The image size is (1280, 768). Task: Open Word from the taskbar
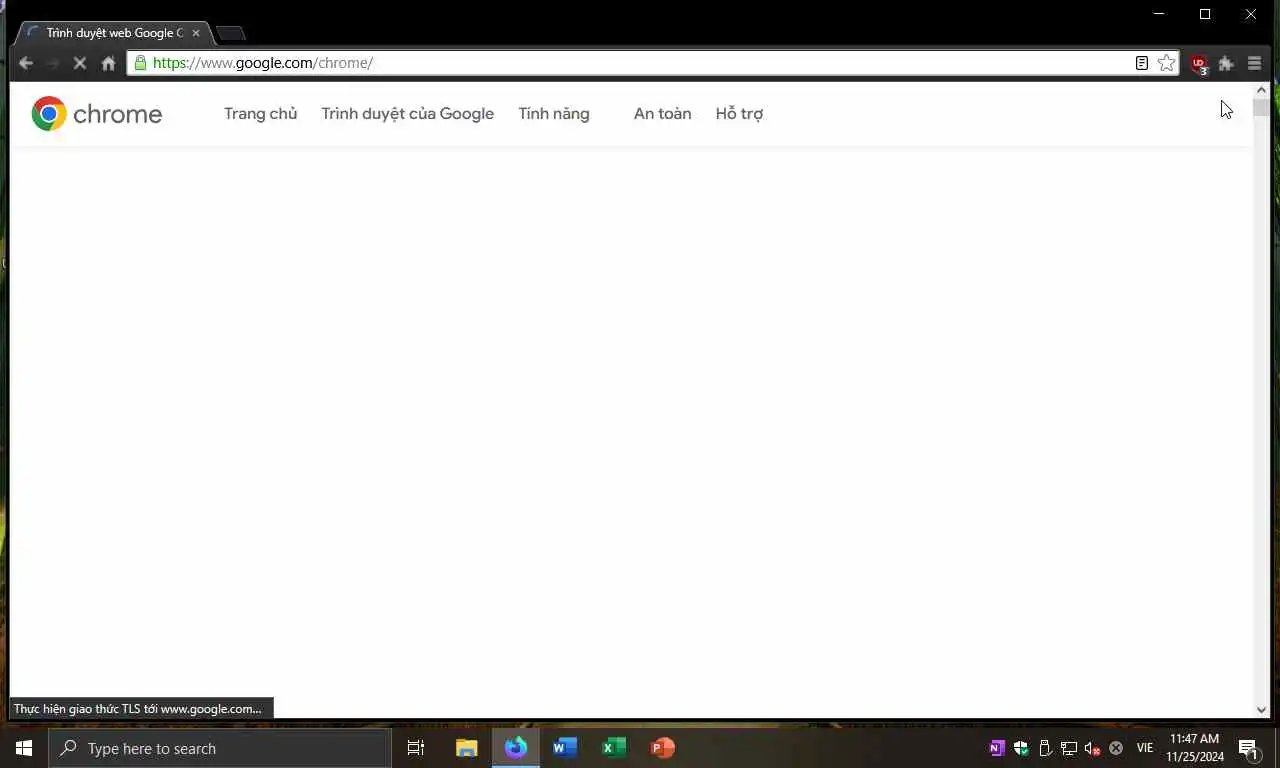(x=565, y=748)
